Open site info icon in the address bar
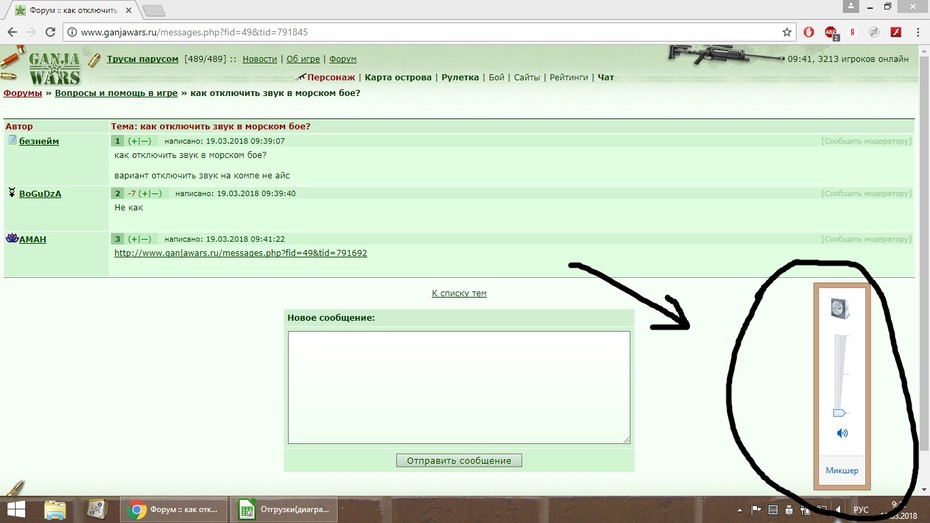The image size is (930, 523). click(x=72, y=32)
